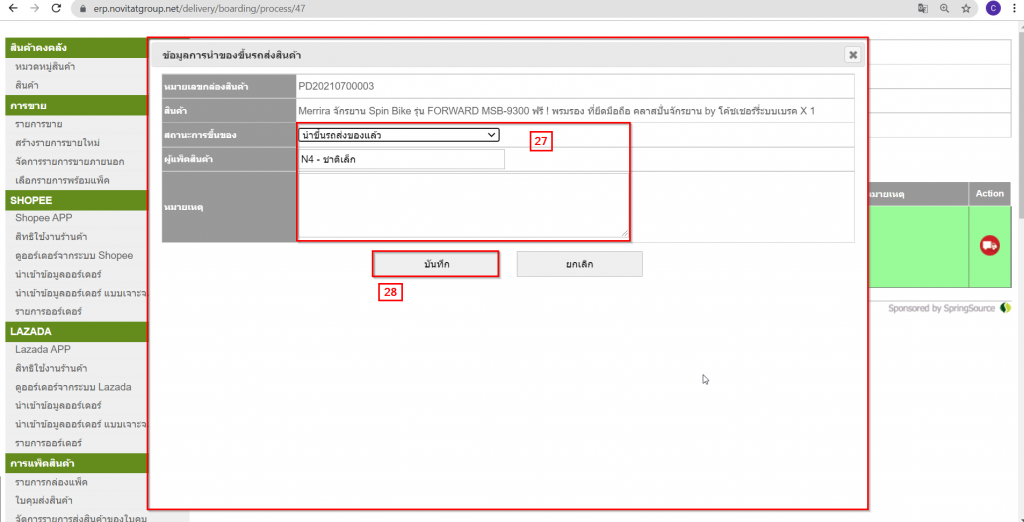1024x522 pixels.
Task: Click the ยกเลิก cancel button
Action: pyautogui.click(x=579, y=263)
